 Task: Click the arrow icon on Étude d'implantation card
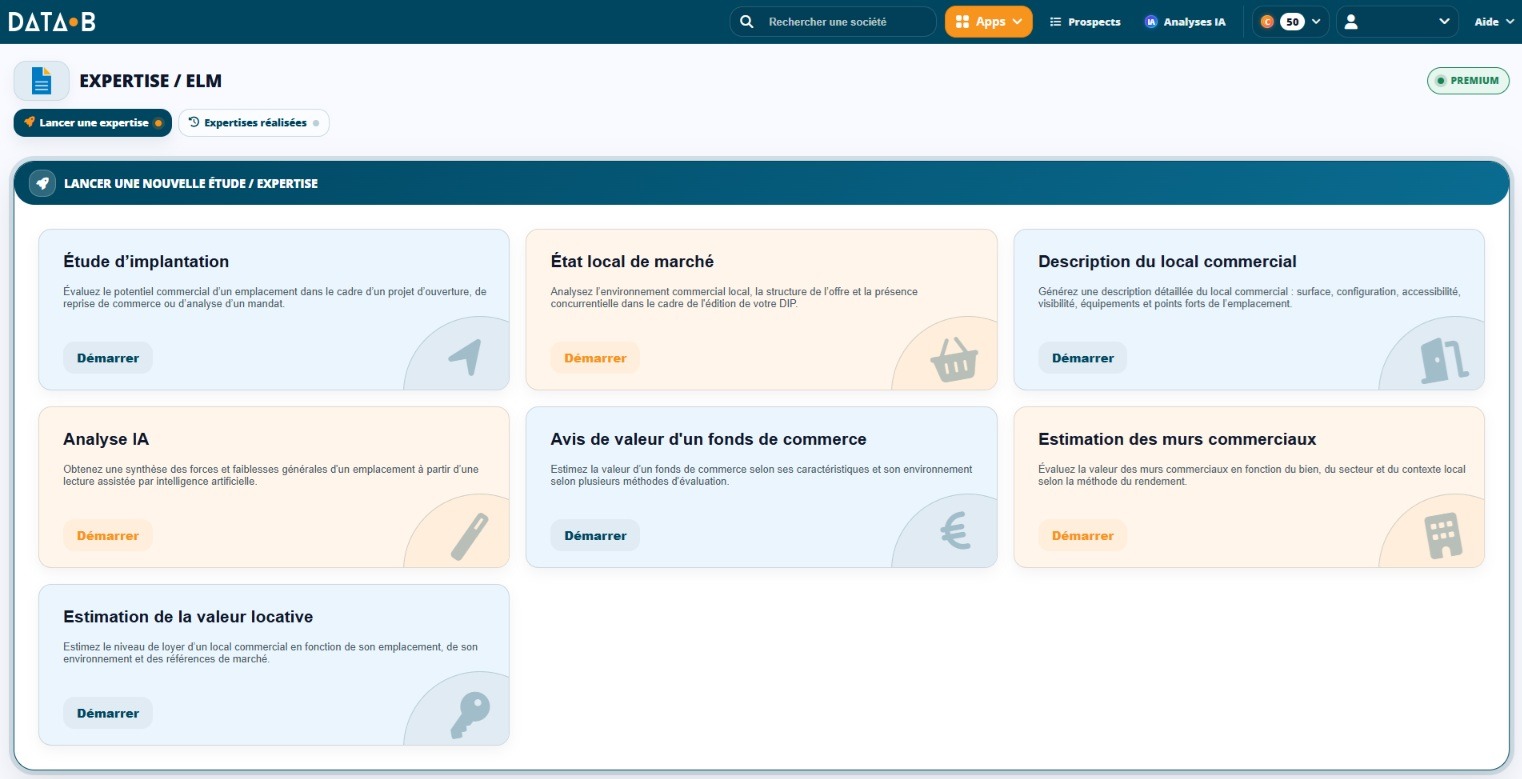(x=464, y=357)
